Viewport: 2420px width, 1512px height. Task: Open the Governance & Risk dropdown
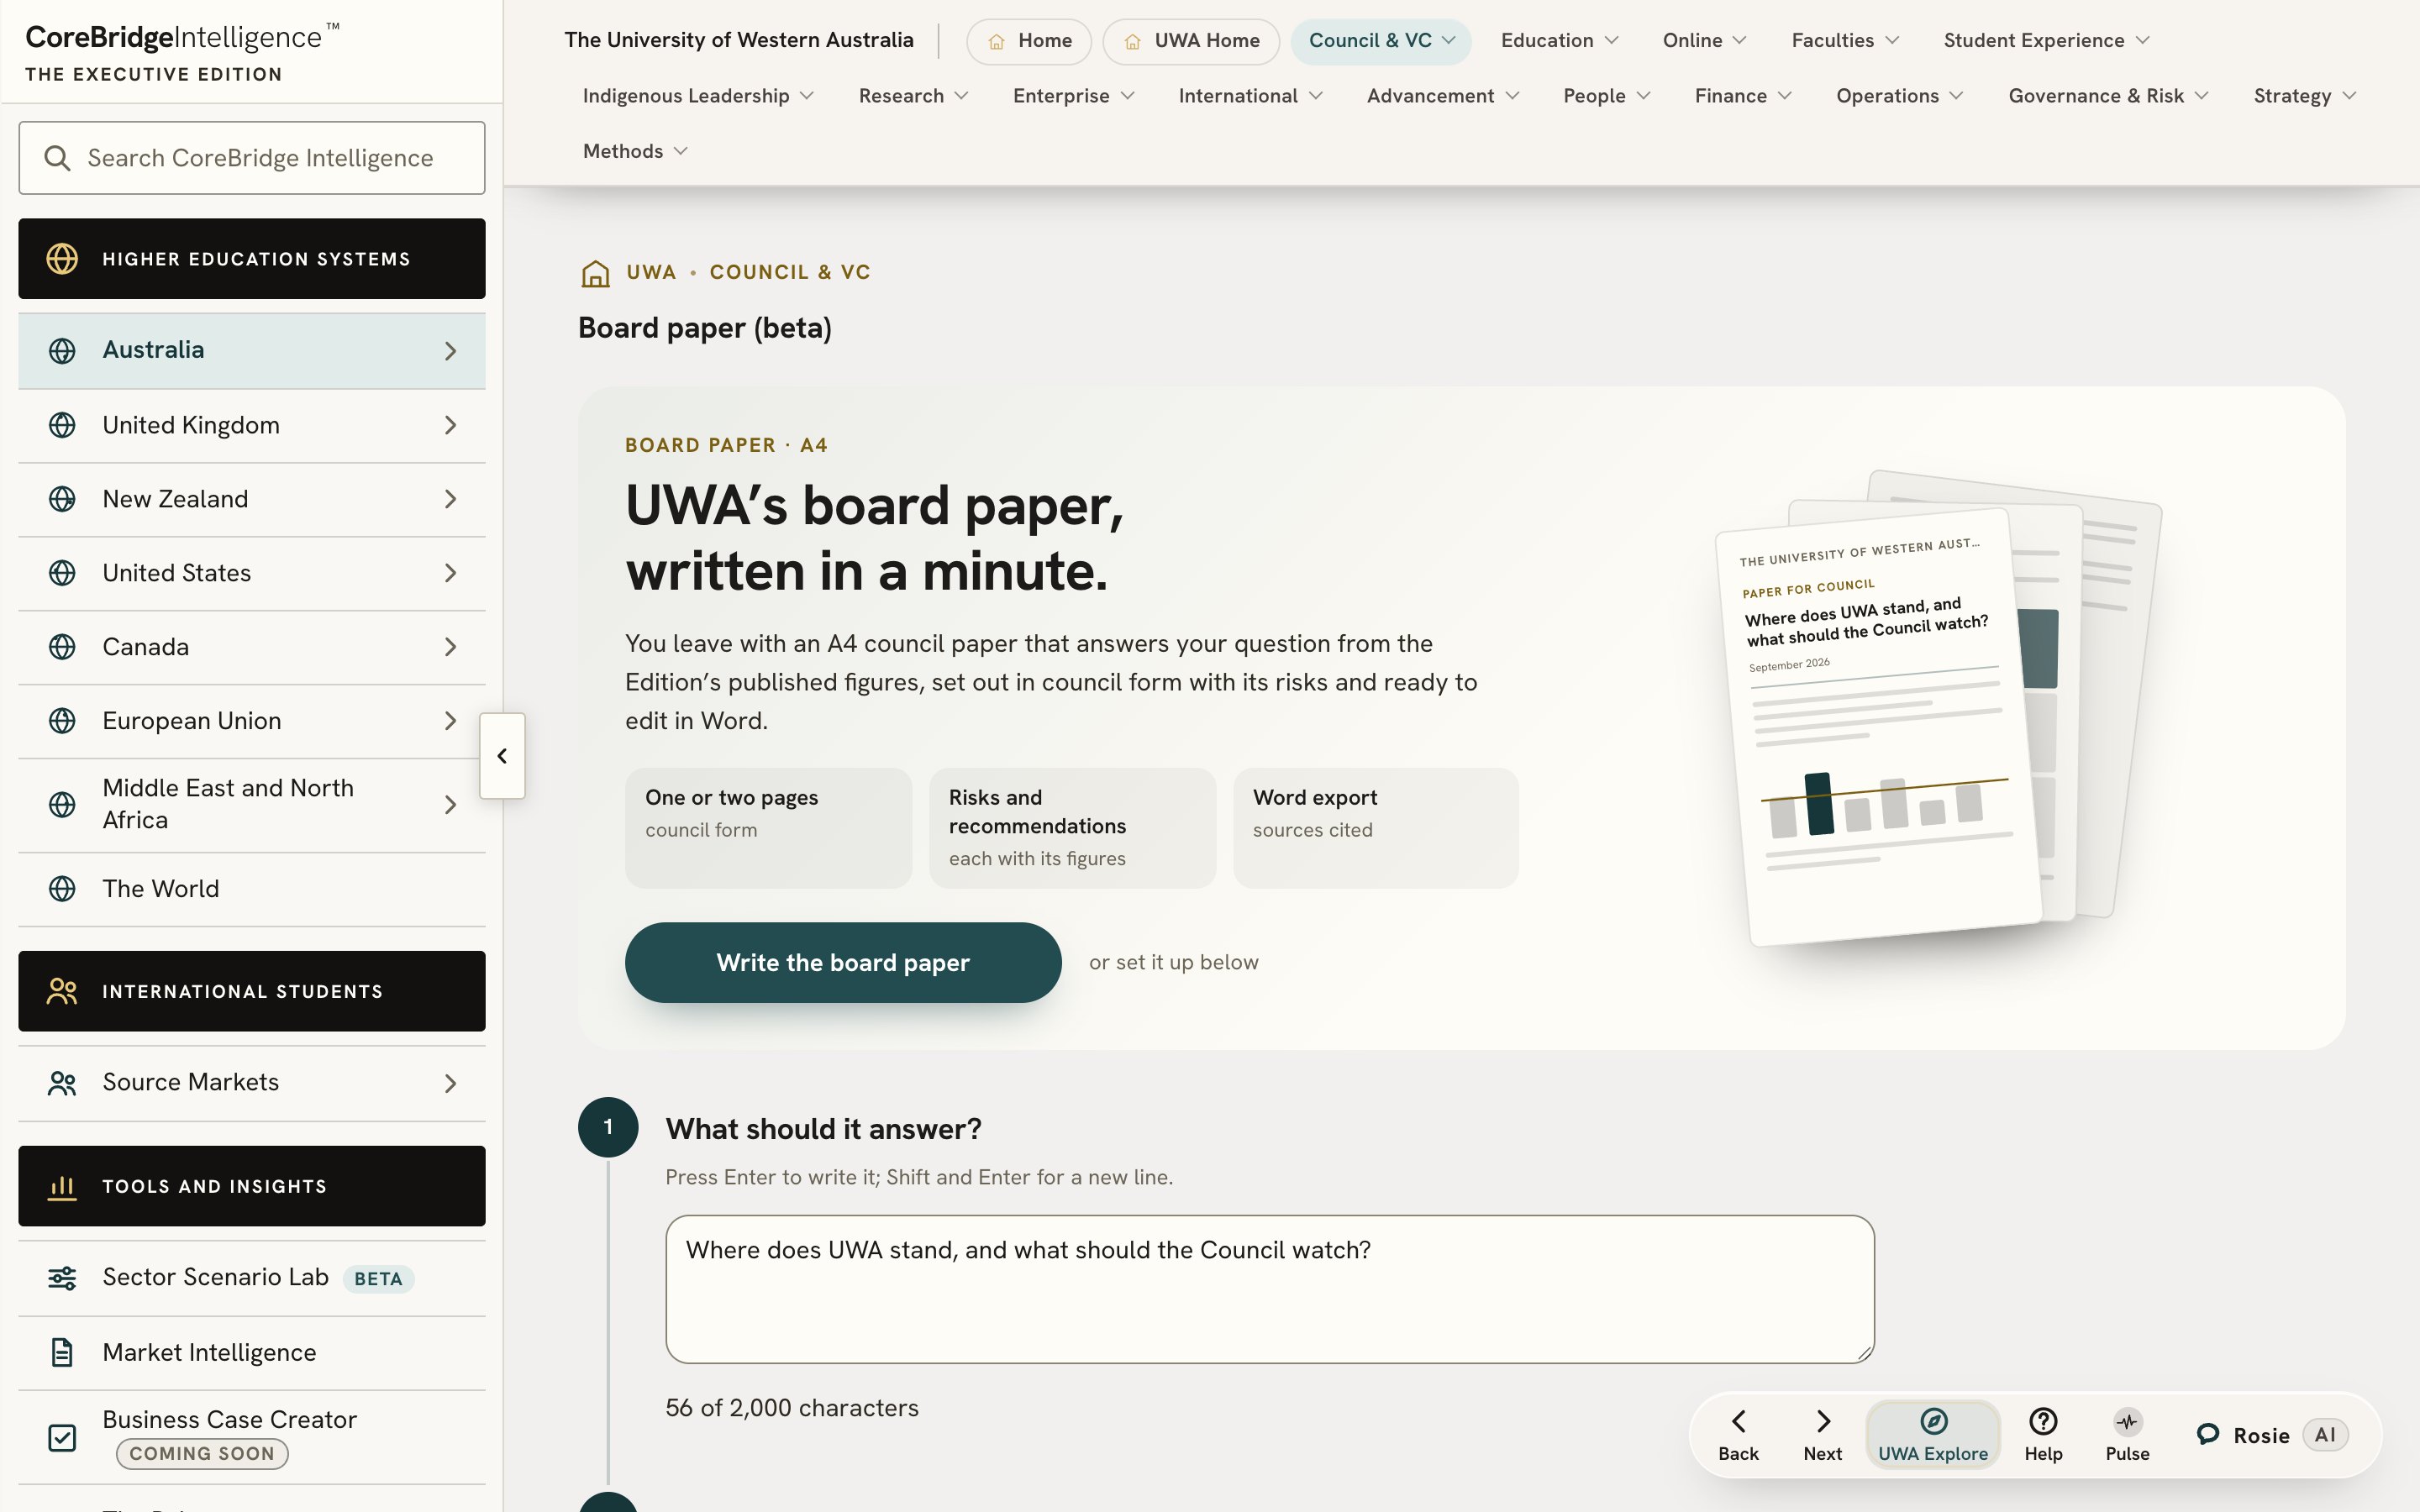click(x=2108, y=96)
